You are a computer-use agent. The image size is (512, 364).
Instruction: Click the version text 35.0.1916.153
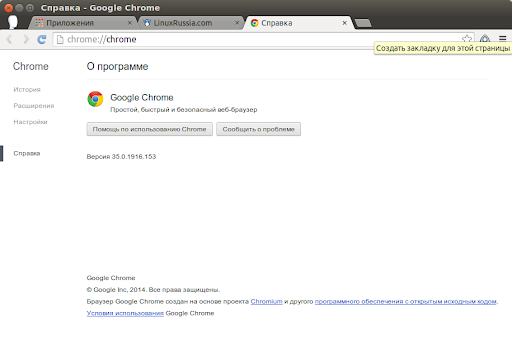121,157
